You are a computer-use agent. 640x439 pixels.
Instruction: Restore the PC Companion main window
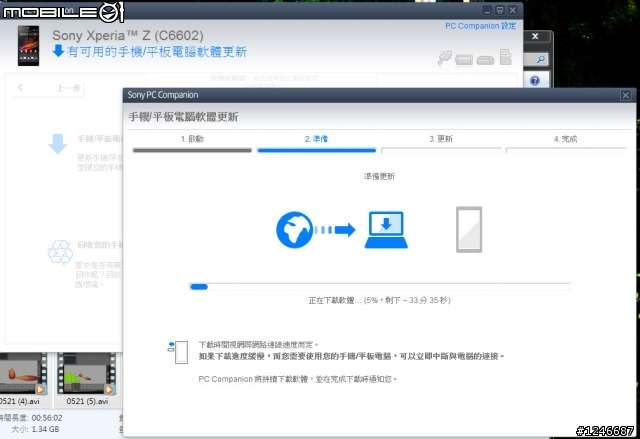500,10
